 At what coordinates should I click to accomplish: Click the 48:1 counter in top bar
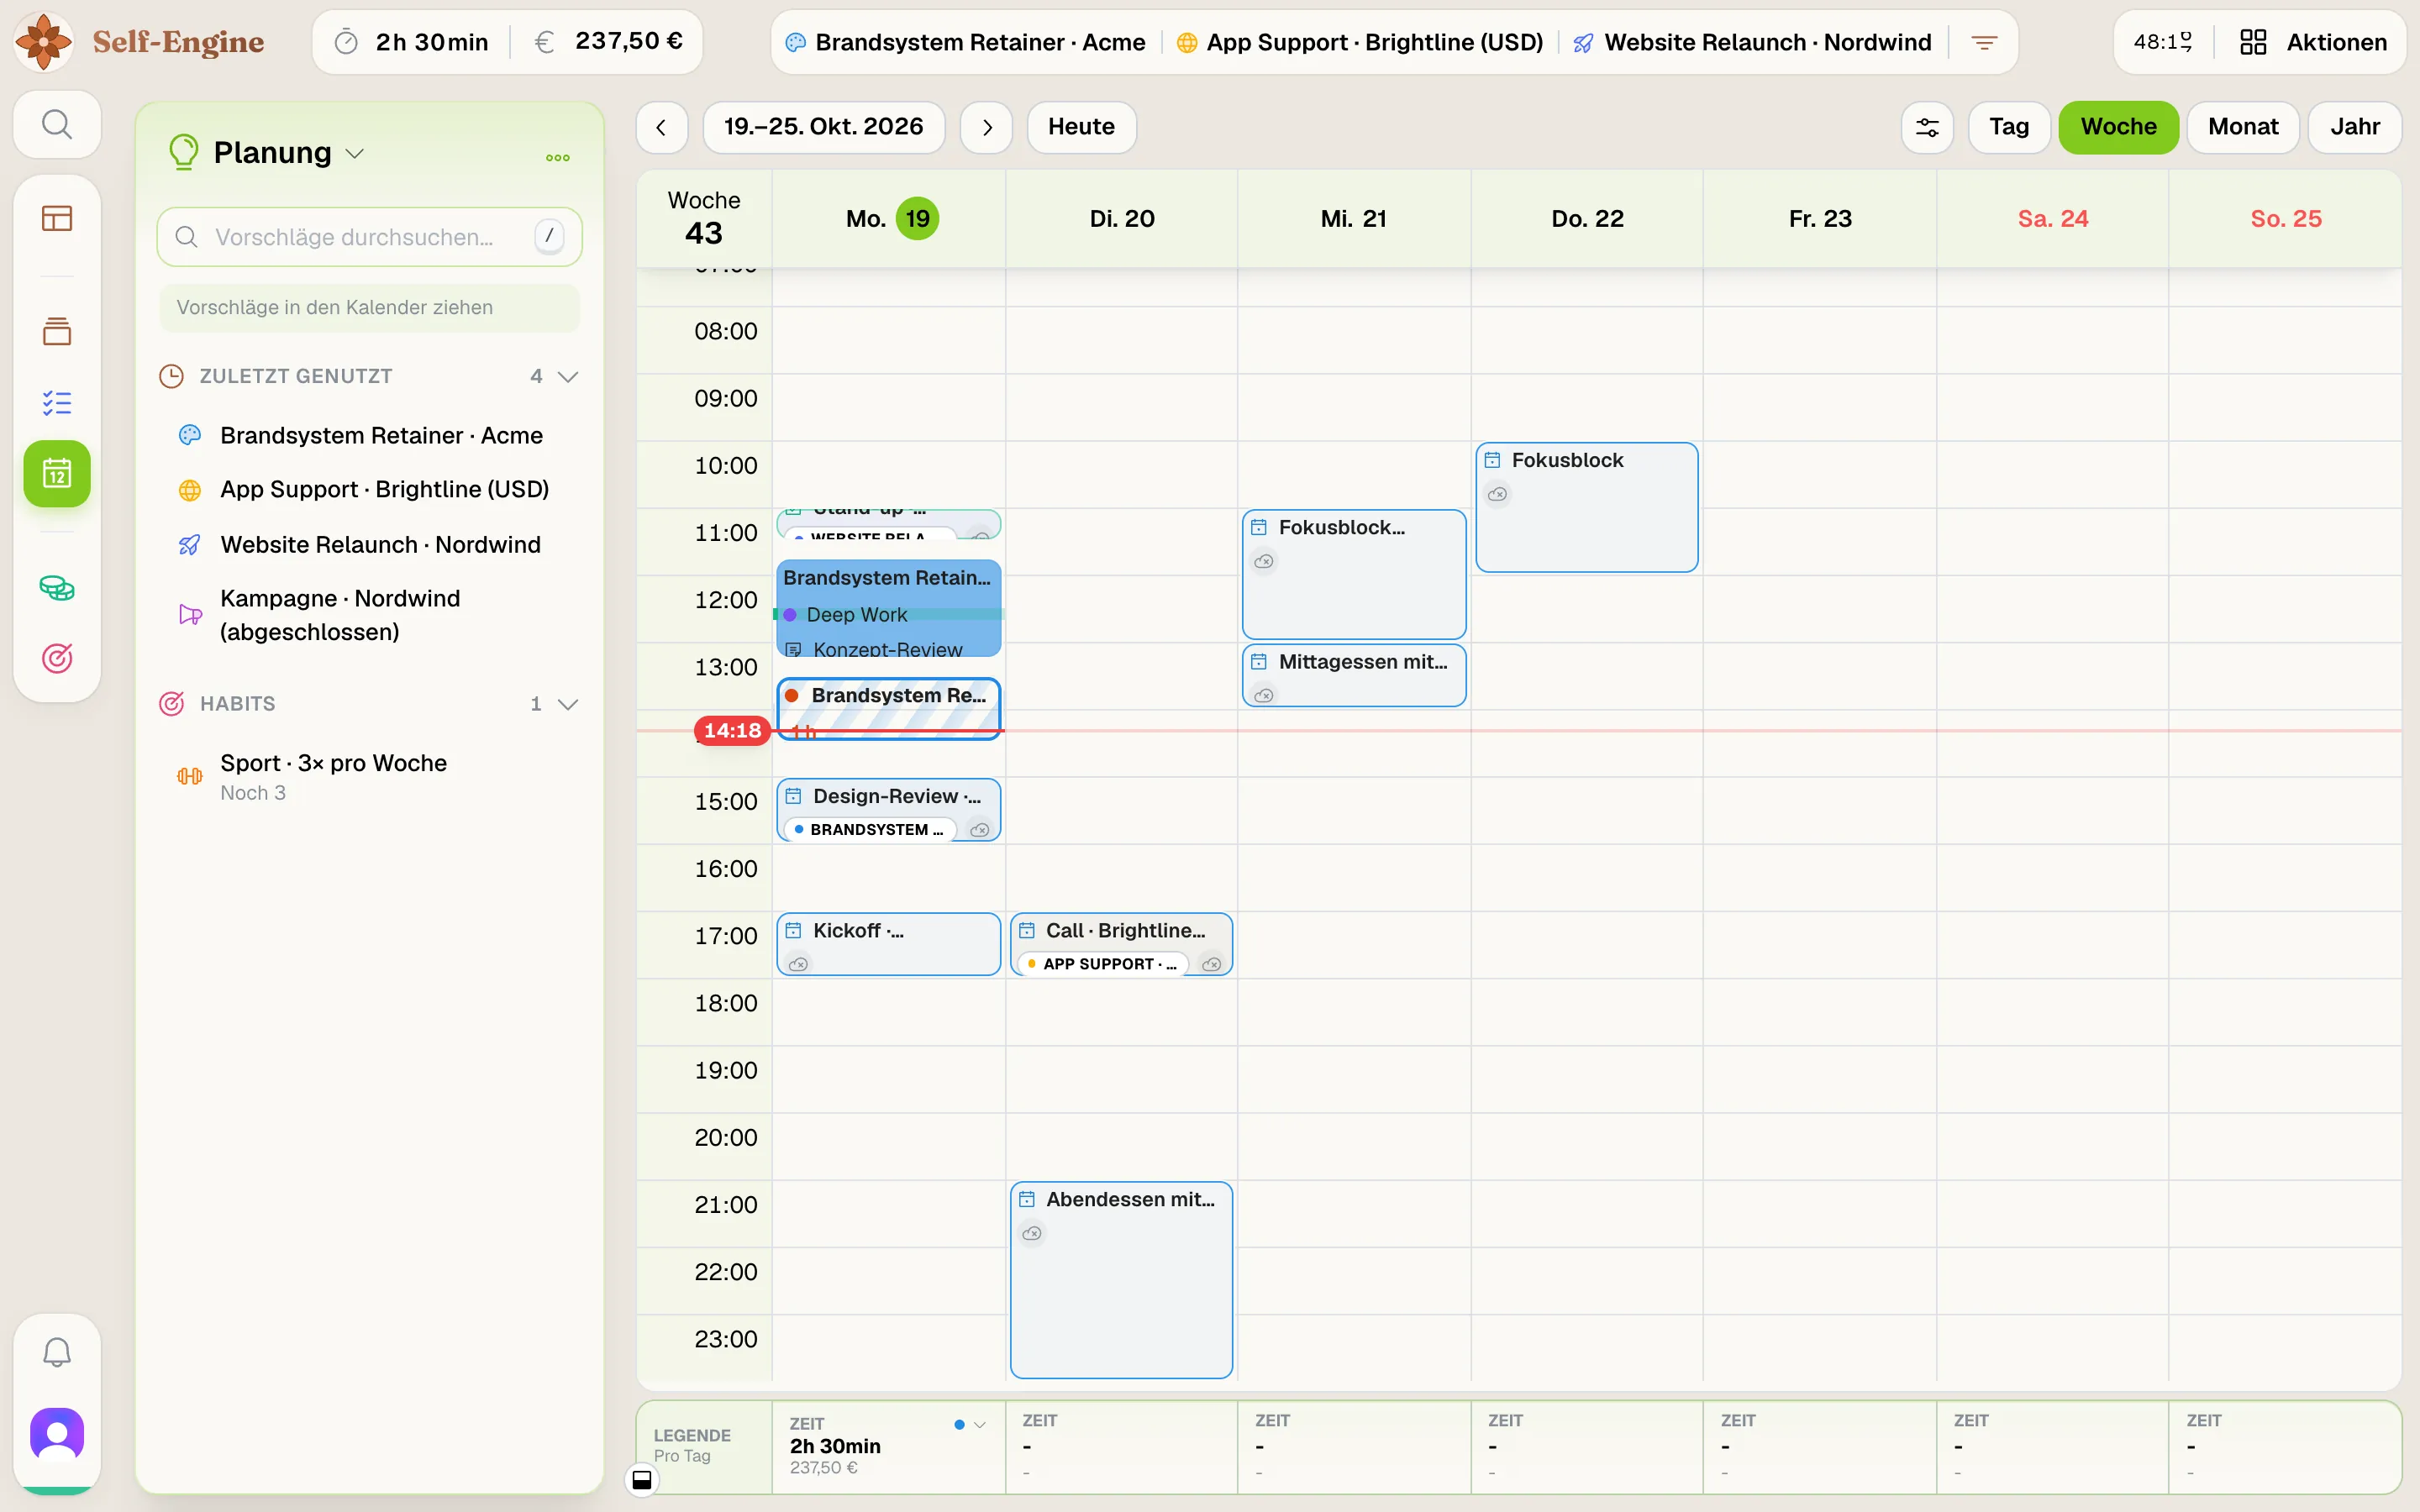point(2163,42)
